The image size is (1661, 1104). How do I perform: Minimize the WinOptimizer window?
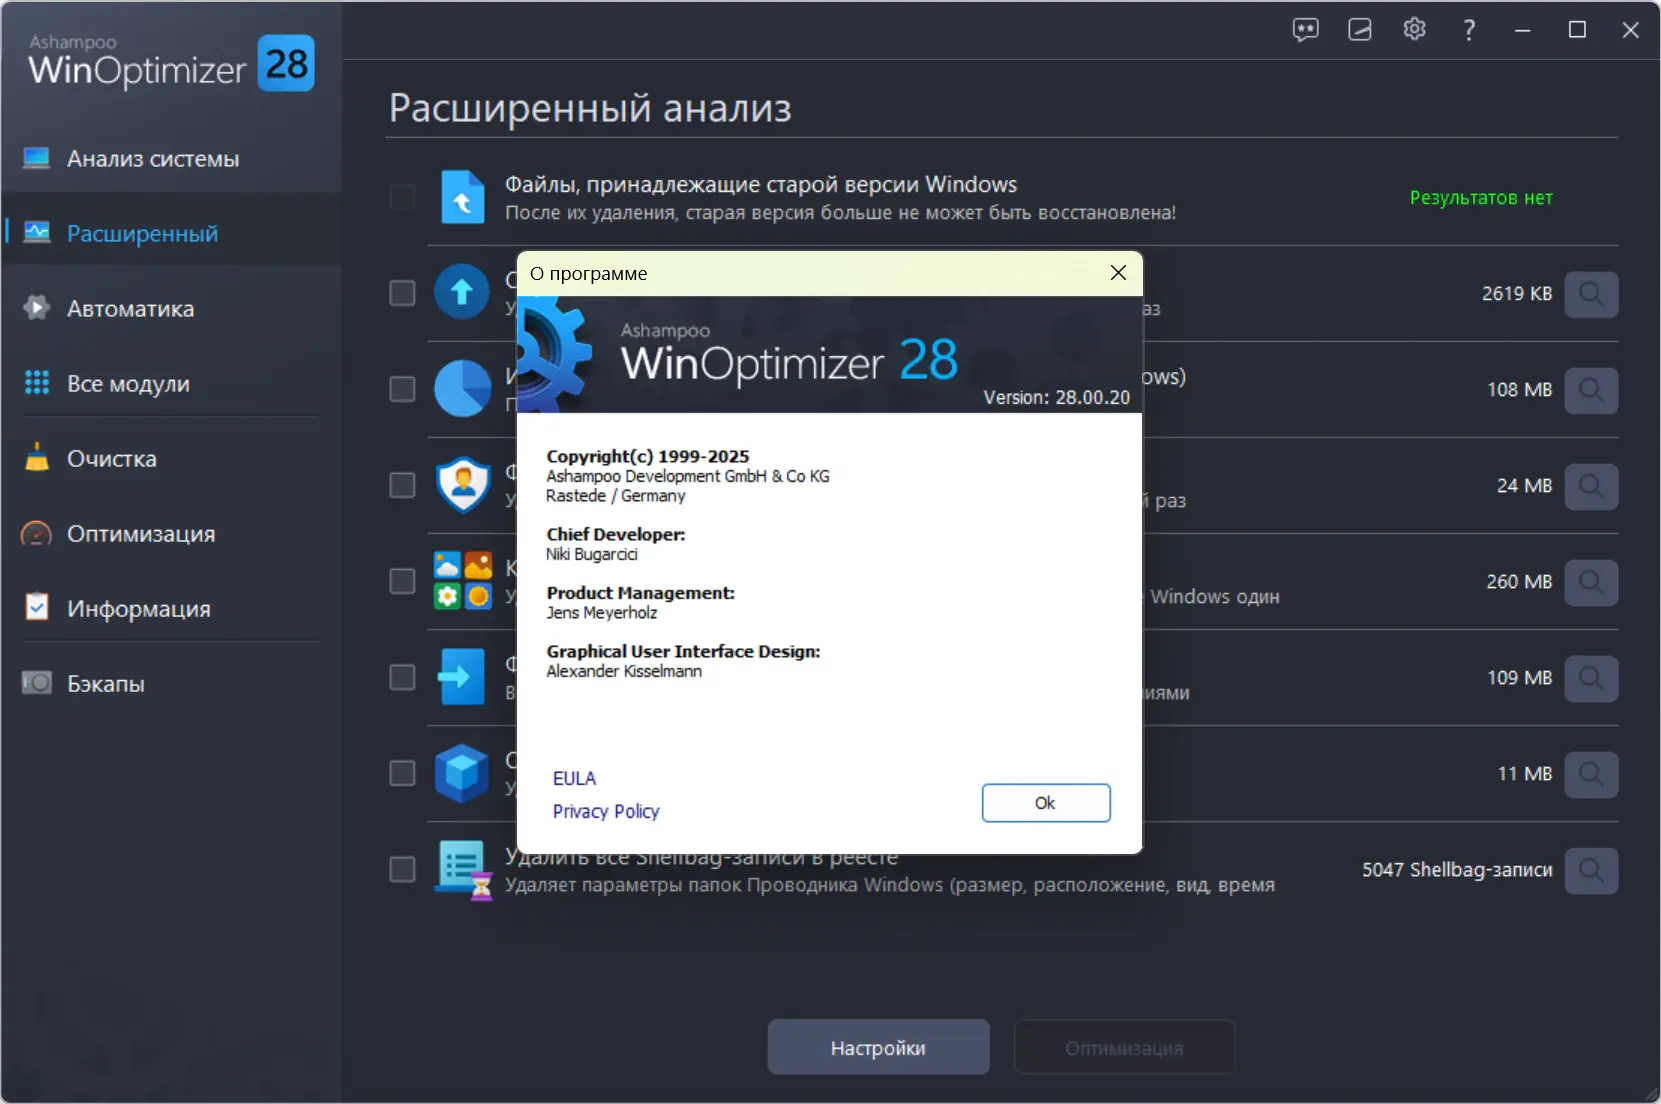tap(1523, 30)
